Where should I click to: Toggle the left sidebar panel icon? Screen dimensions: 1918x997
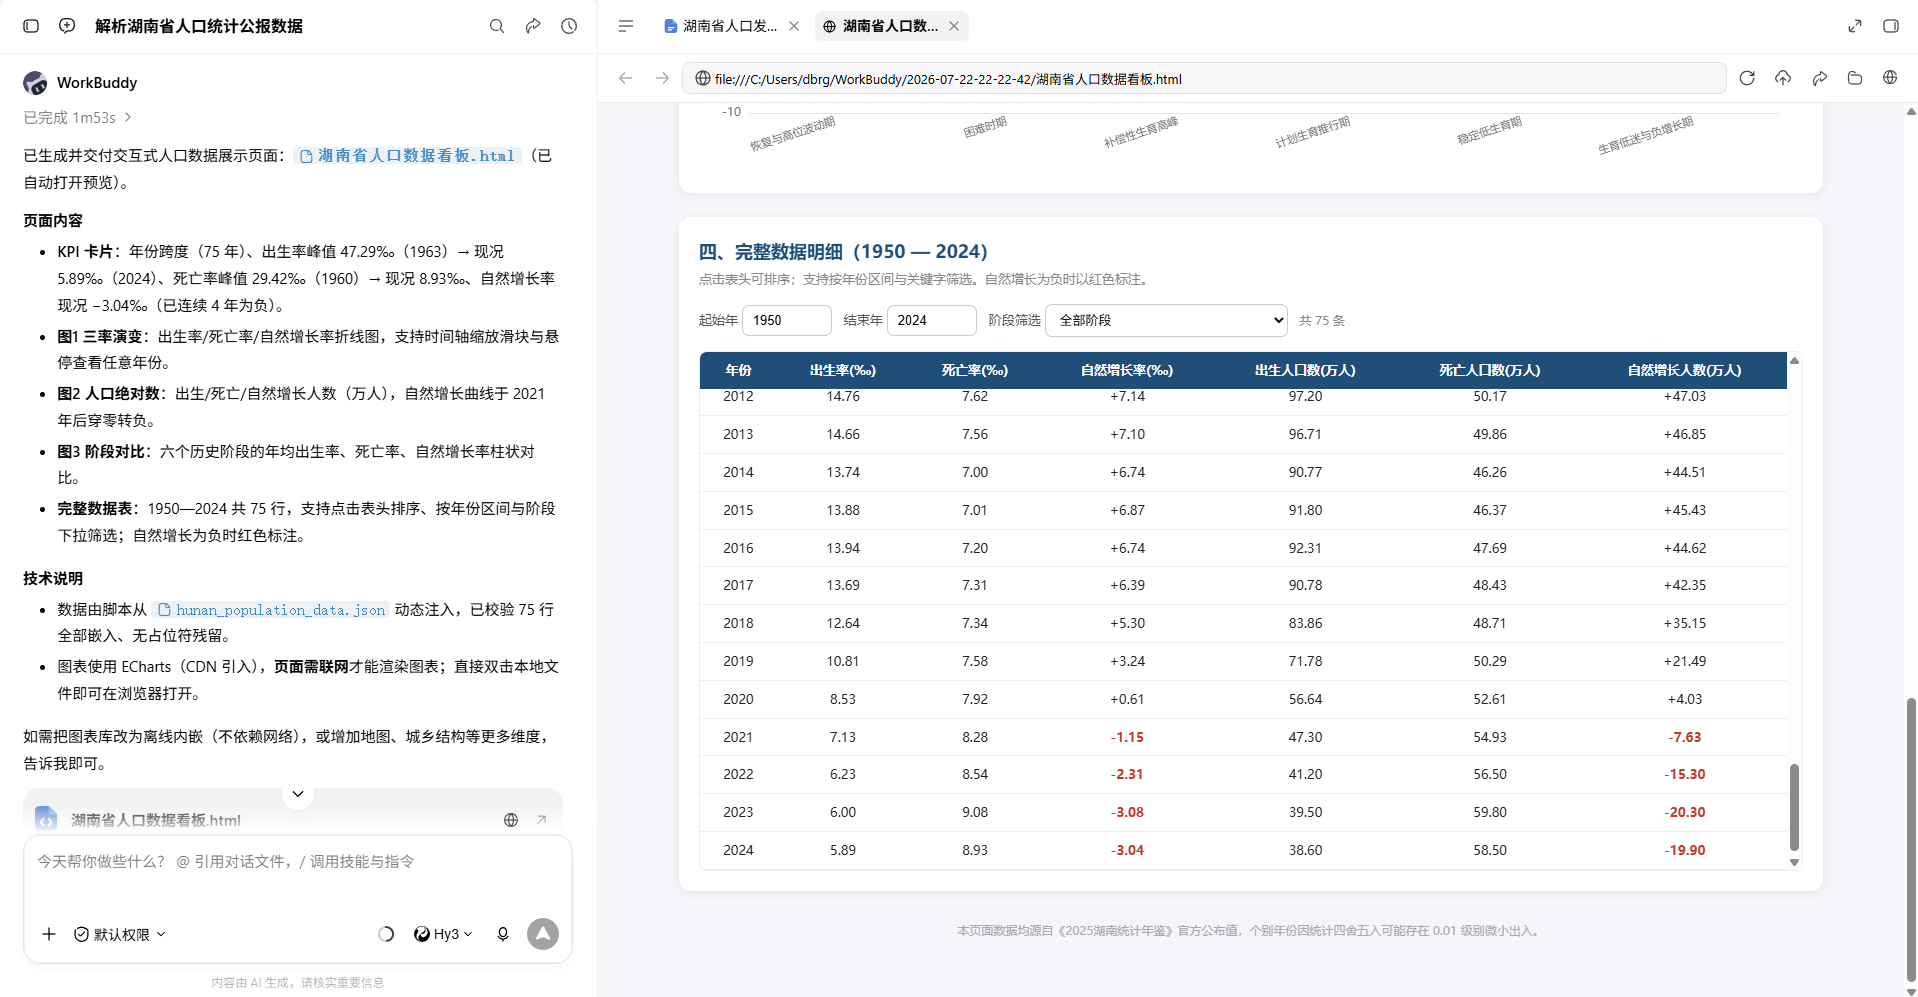pos(31,26)
